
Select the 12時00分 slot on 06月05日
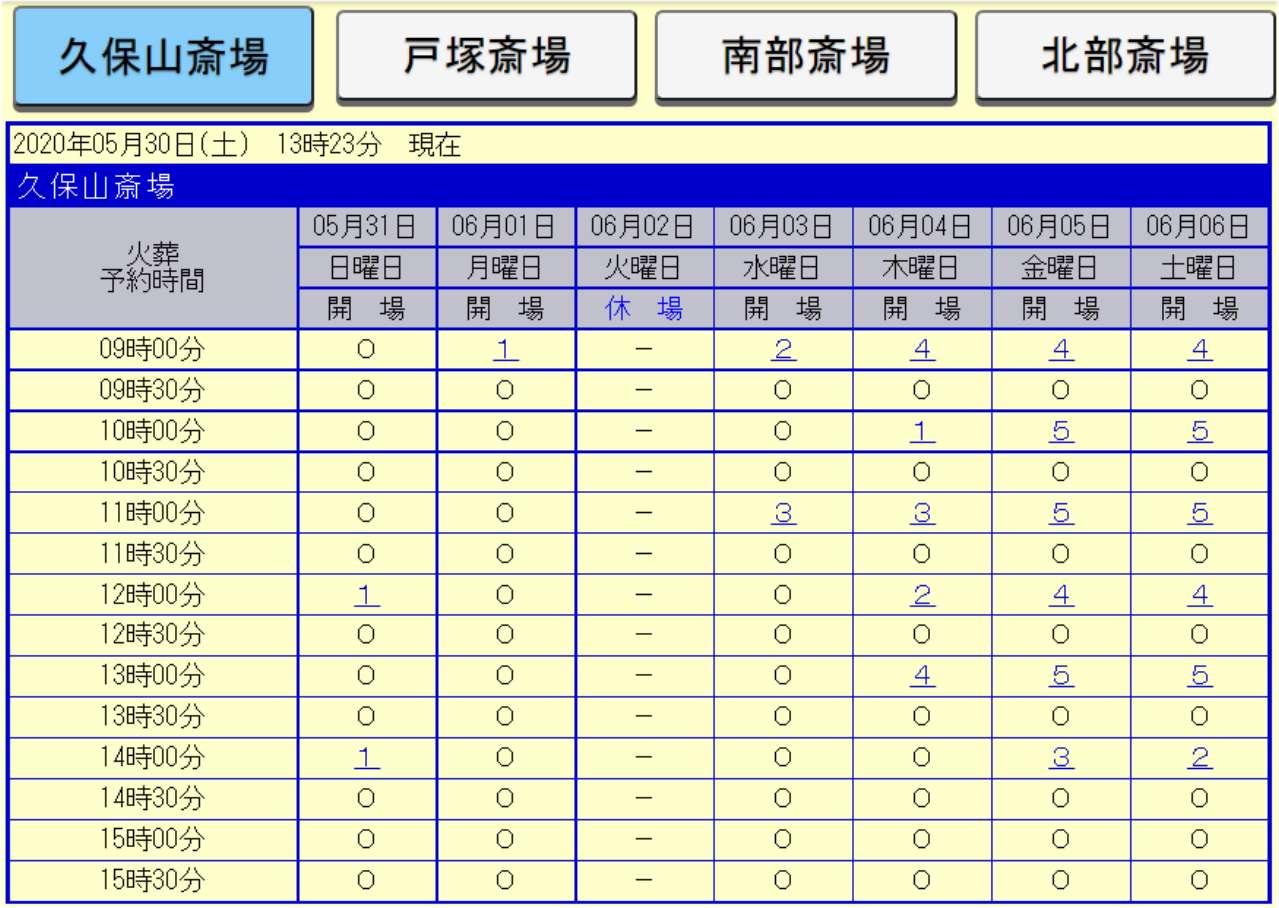(x=1061, y=595)
